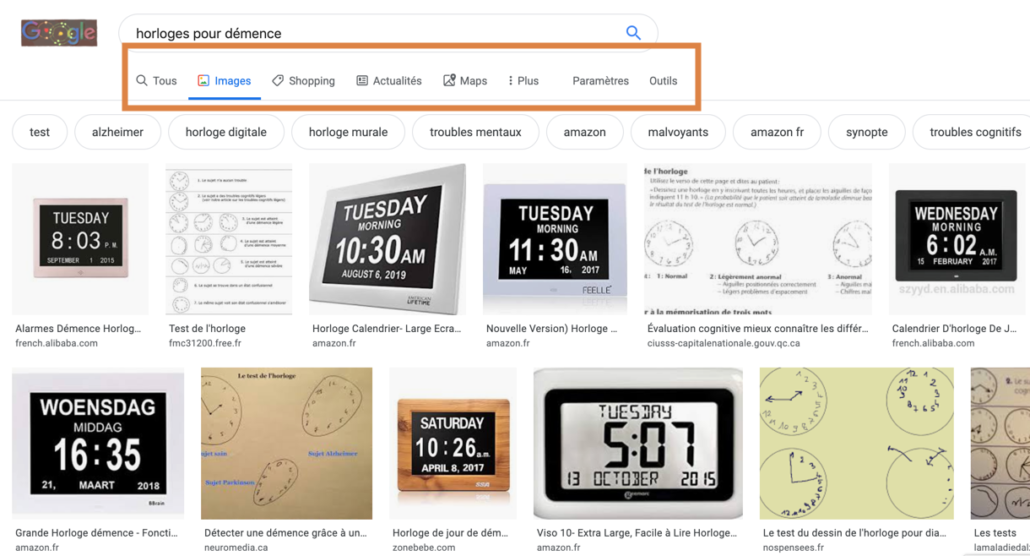
Task: Click the blue search magnifier icon
Action: [x=632, y=33]
